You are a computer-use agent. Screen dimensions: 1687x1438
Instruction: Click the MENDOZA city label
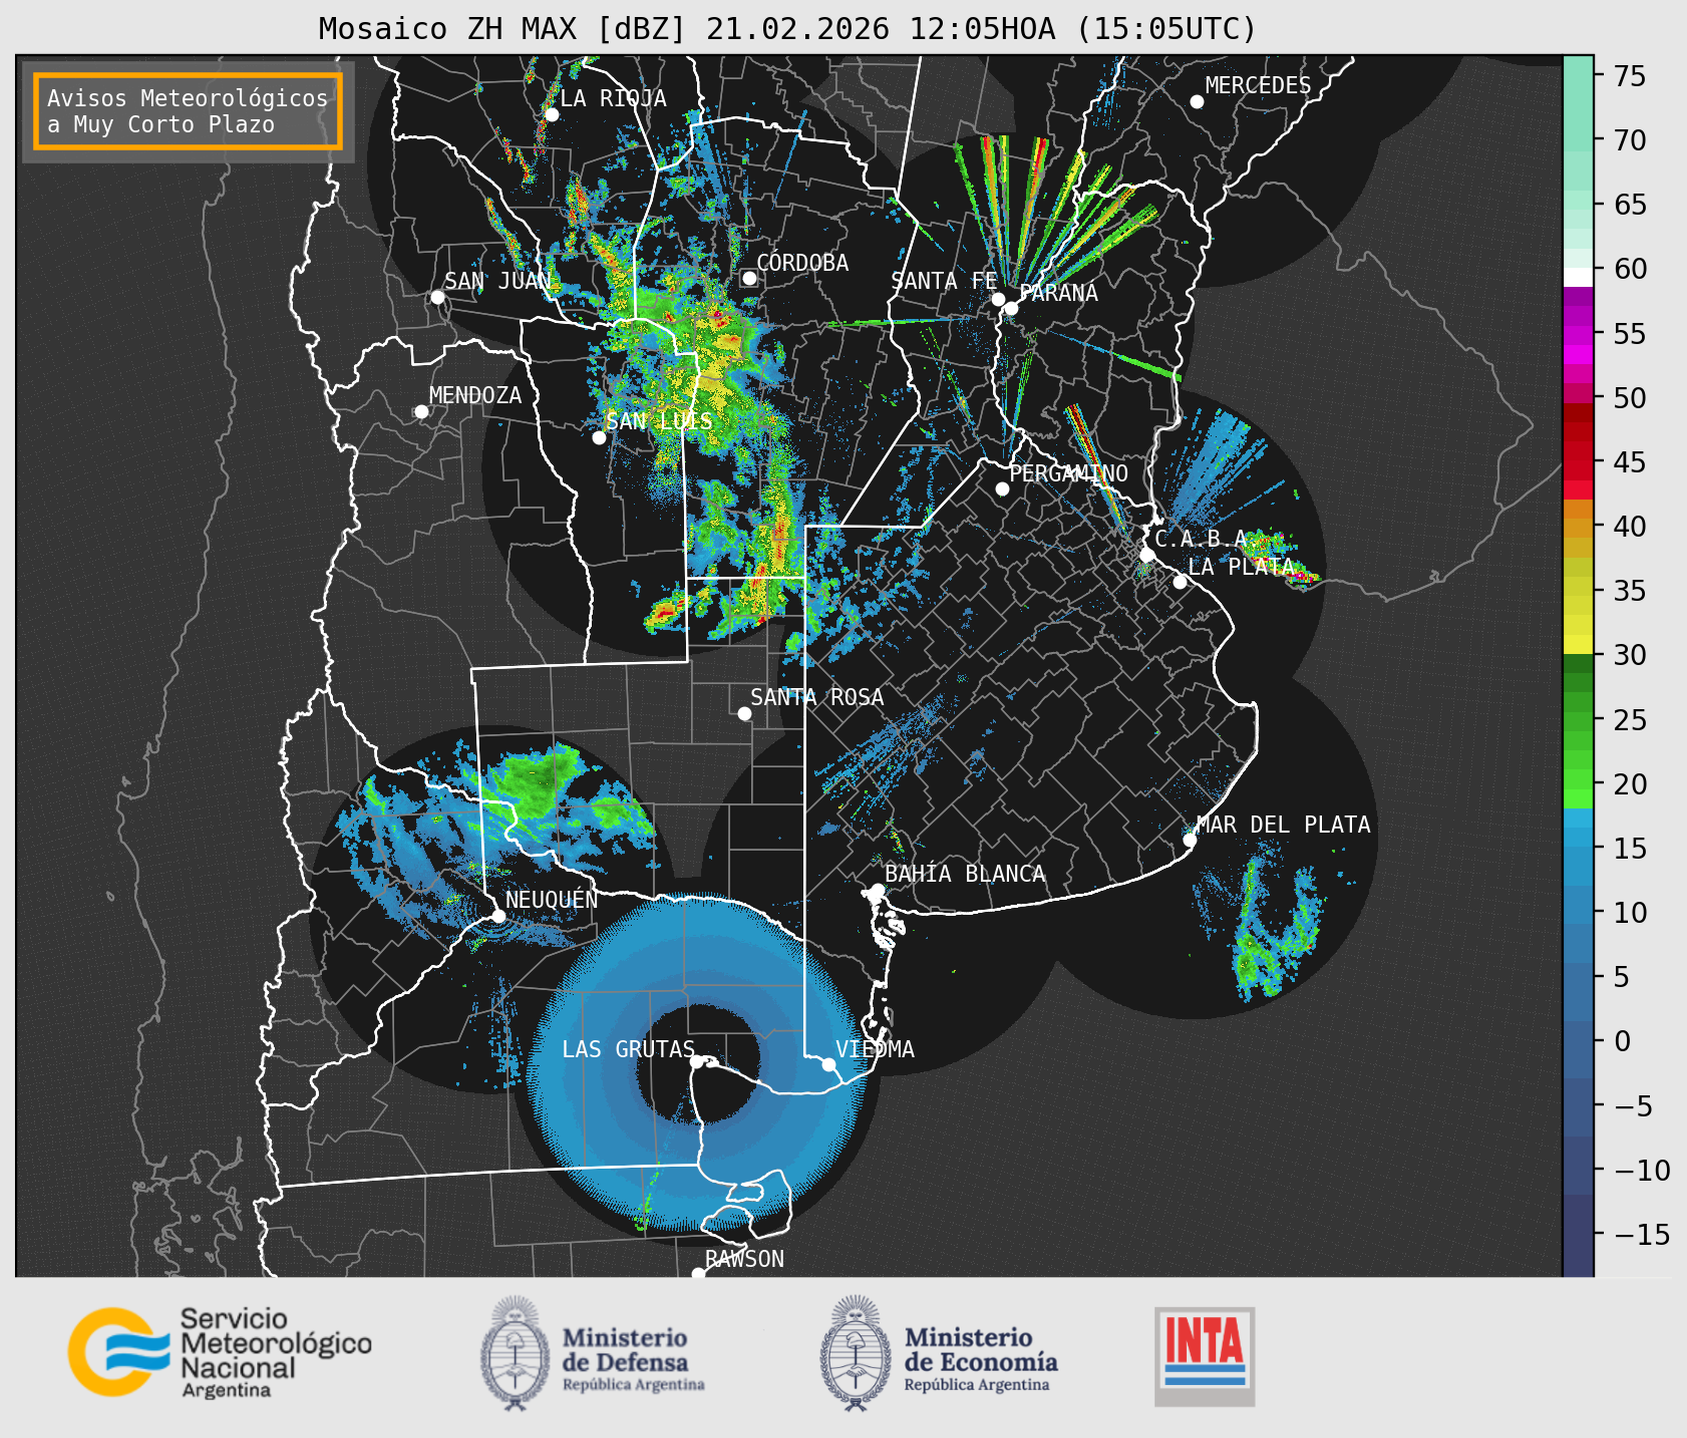[x=475, y=395]
